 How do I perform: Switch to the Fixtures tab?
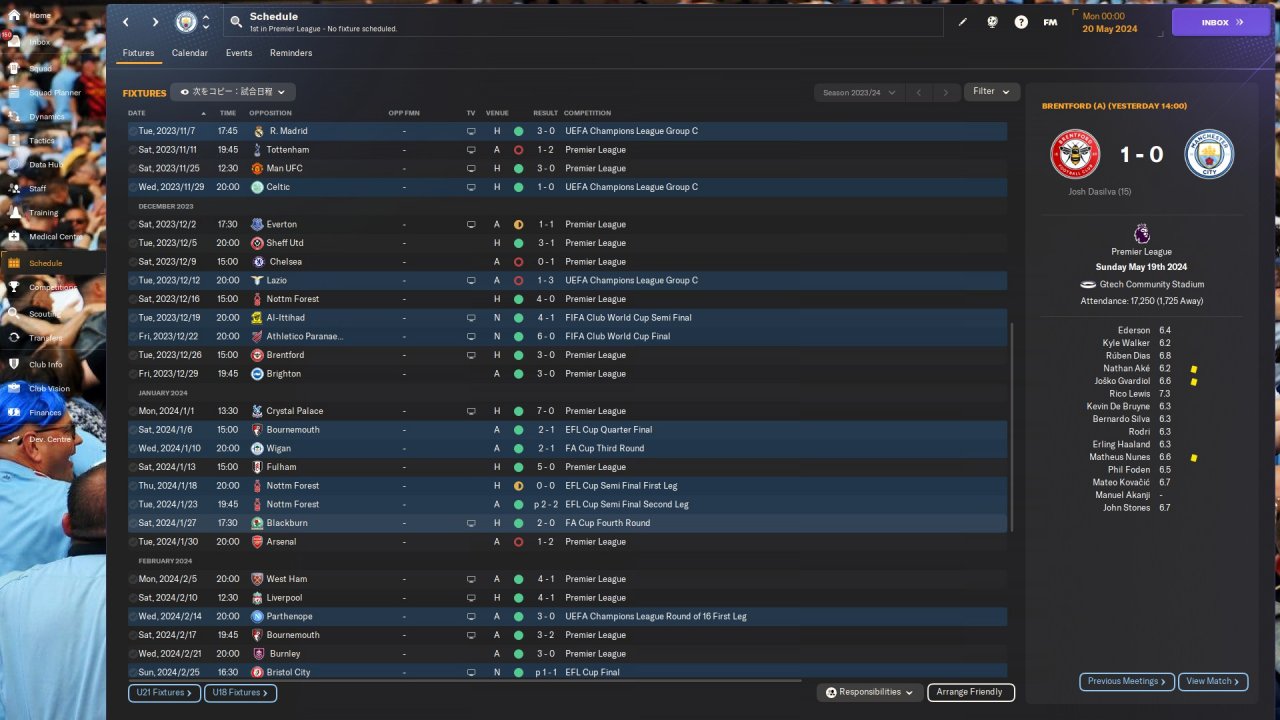pyautogui.click(x=139, y=53)
